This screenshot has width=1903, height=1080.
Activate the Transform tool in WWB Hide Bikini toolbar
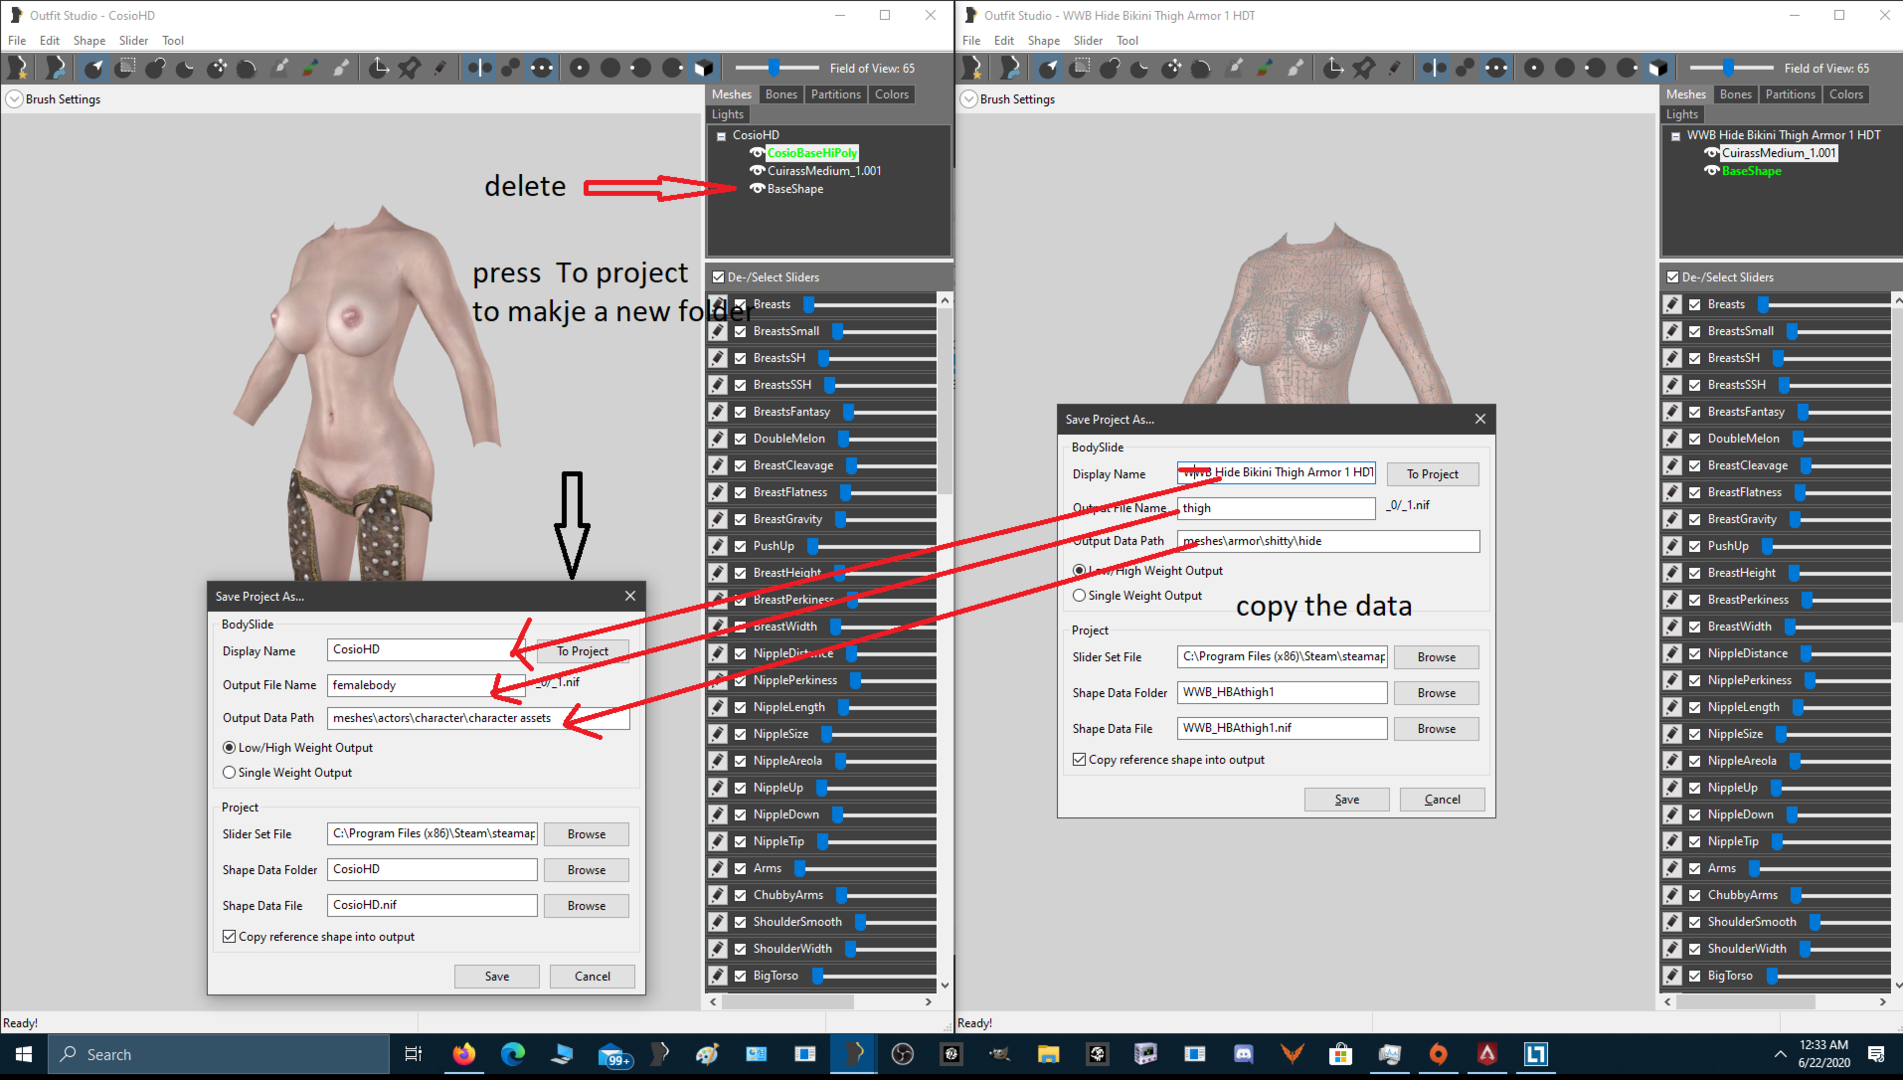(x=1333, y=68)
